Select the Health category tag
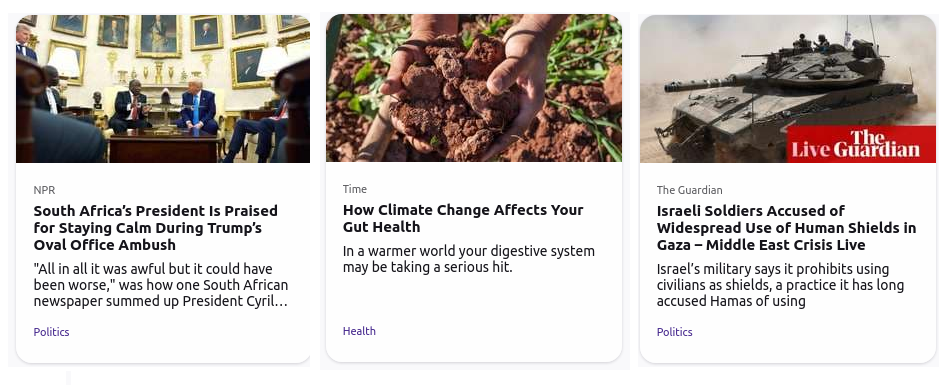 pos(359,331)
